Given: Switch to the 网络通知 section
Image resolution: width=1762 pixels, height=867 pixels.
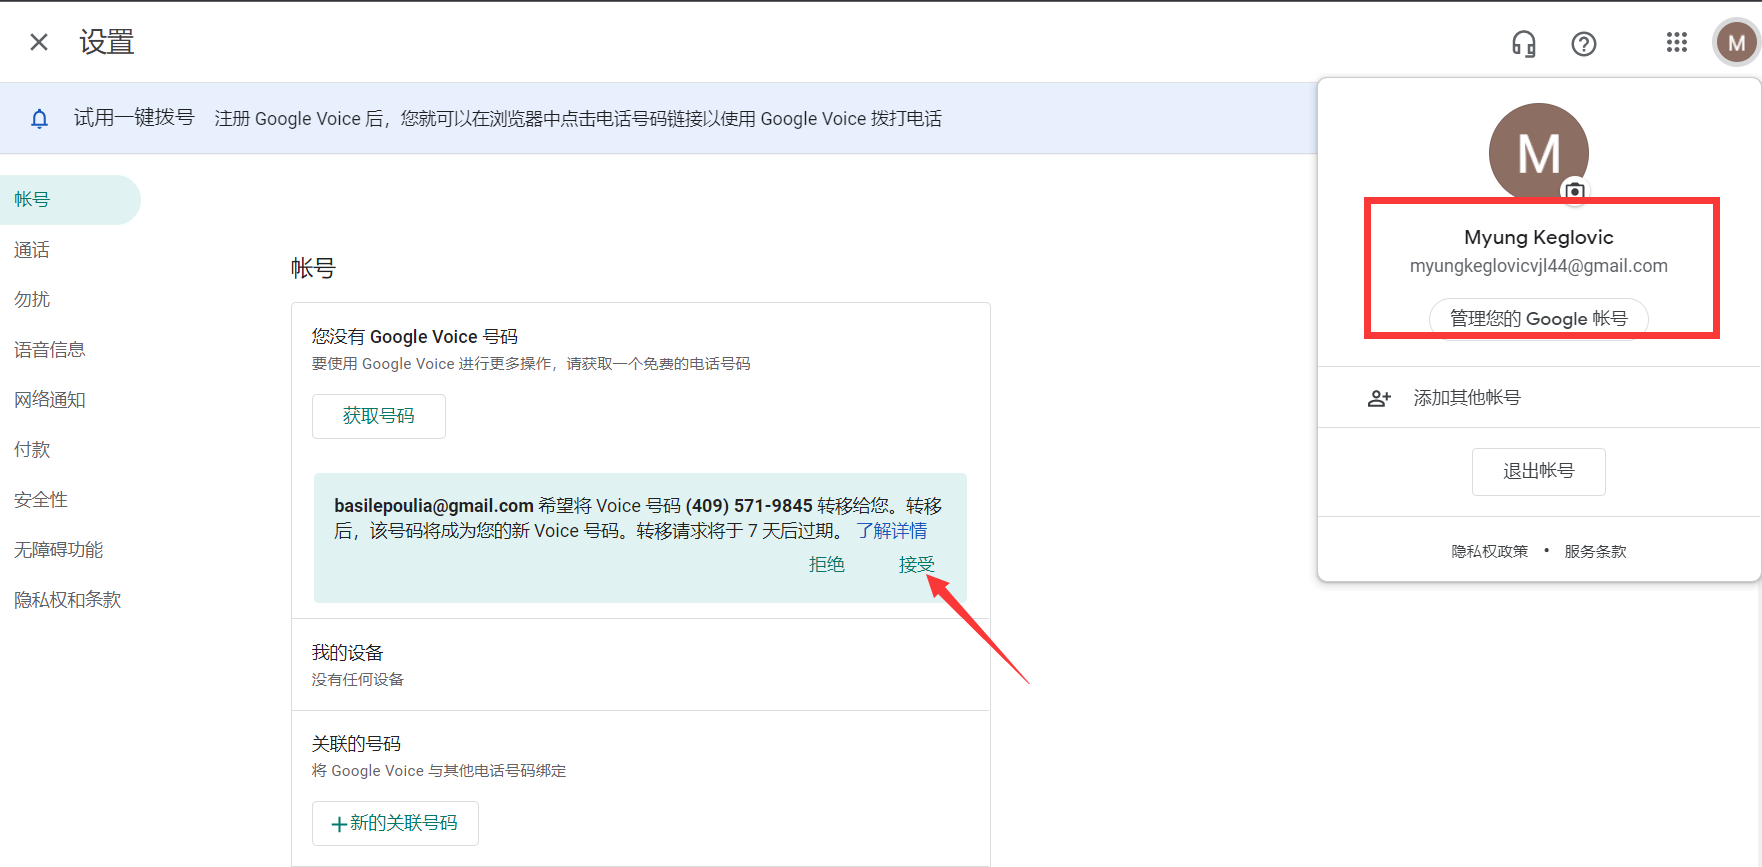Looking at the screenshot, I should [50, 400].
